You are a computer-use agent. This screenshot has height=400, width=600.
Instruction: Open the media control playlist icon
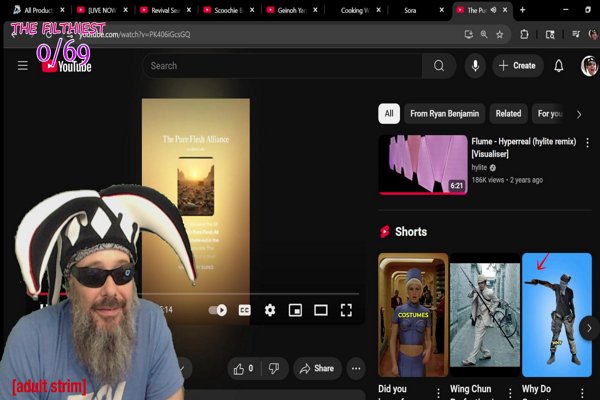[576, 34]
